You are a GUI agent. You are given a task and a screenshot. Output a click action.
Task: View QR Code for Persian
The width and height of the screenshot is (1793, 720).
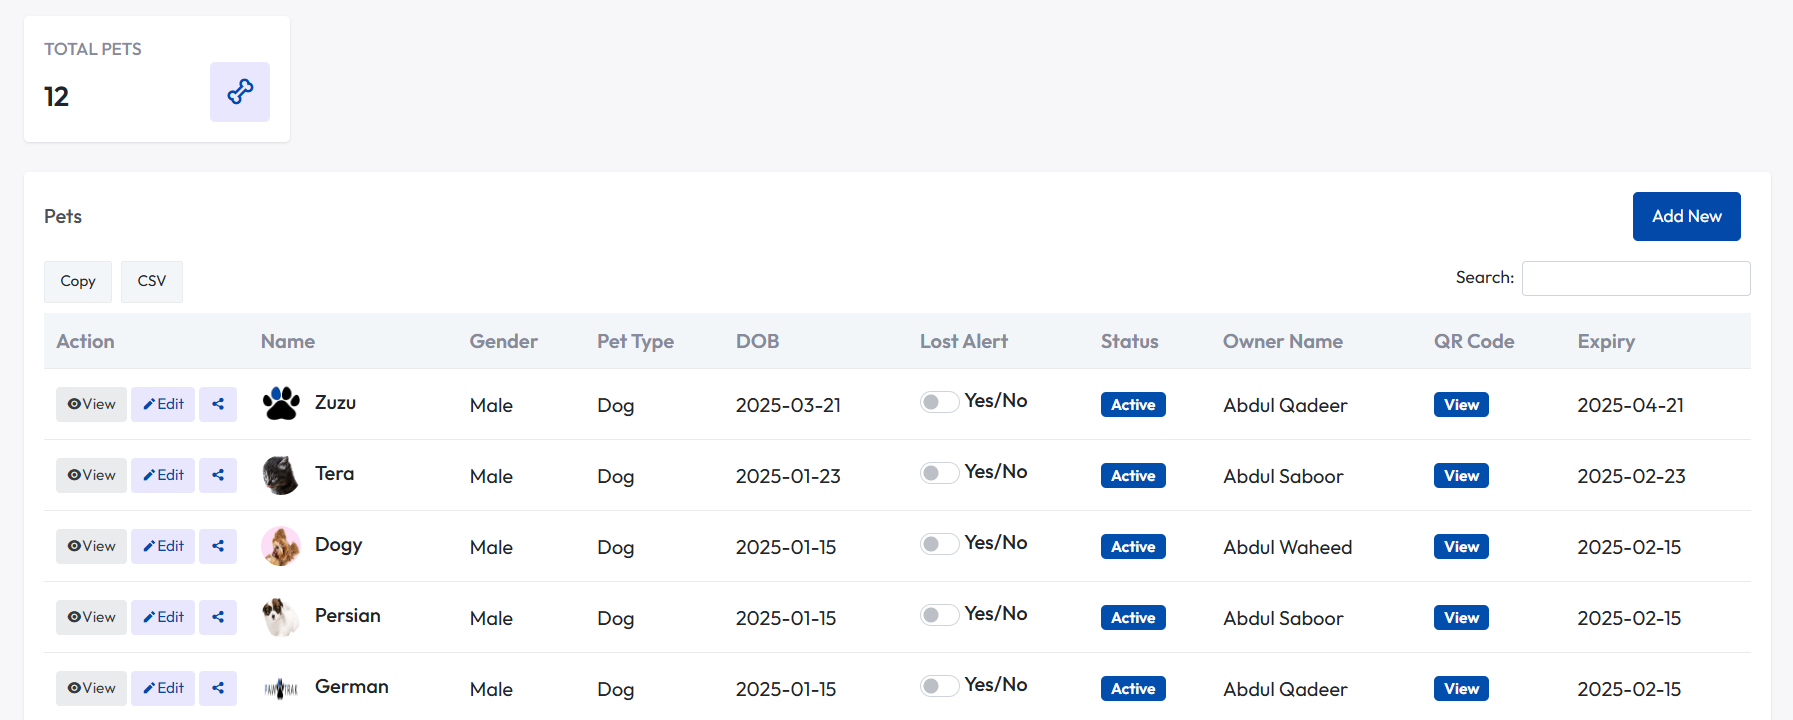click(1461, 618)
